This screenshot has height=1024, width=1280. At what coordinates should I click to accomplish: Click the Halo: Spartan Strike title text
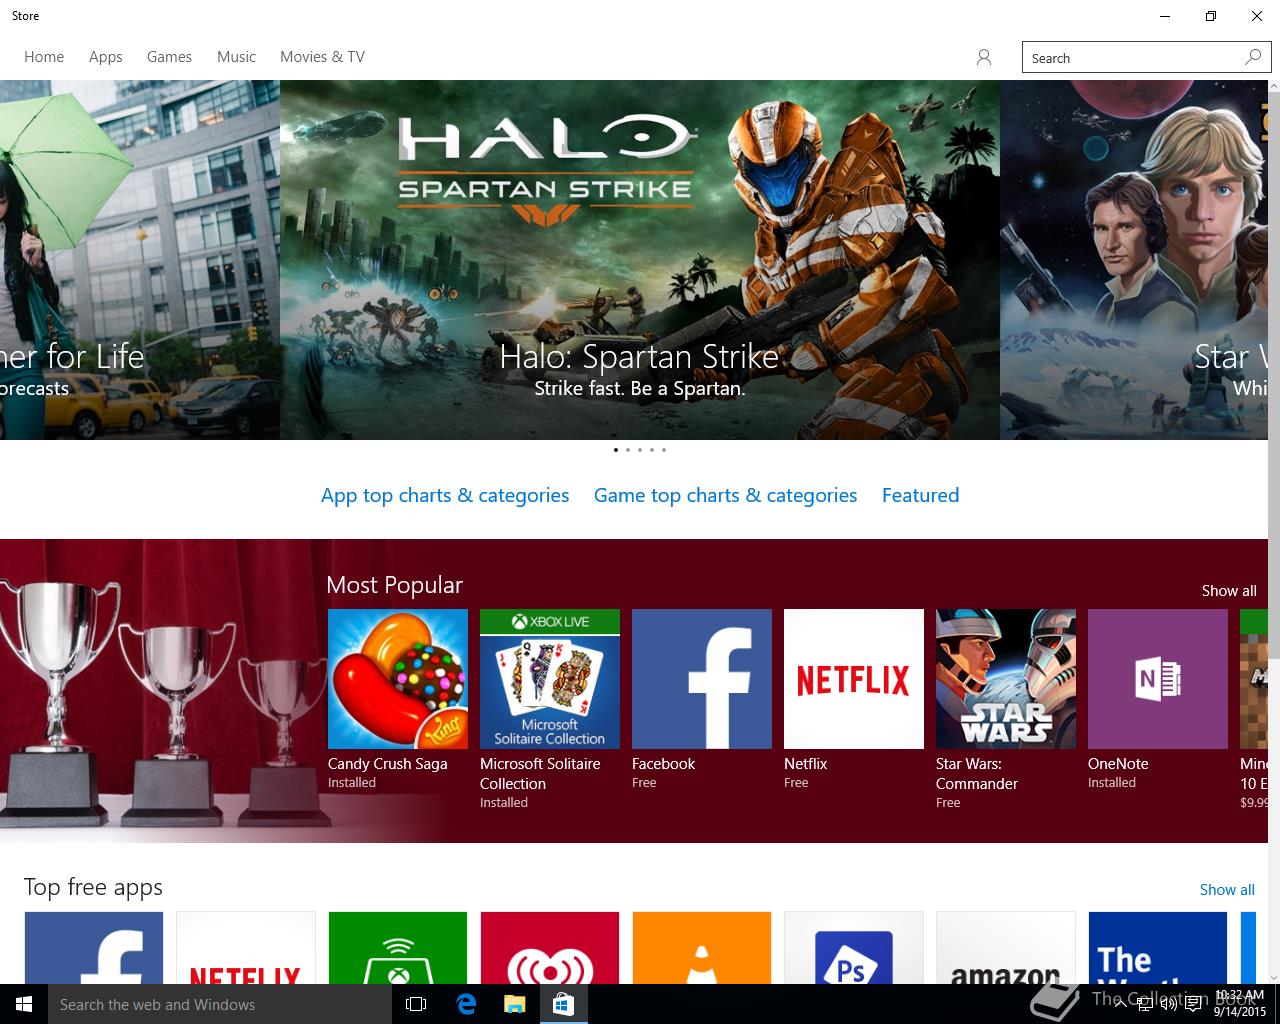639,357
